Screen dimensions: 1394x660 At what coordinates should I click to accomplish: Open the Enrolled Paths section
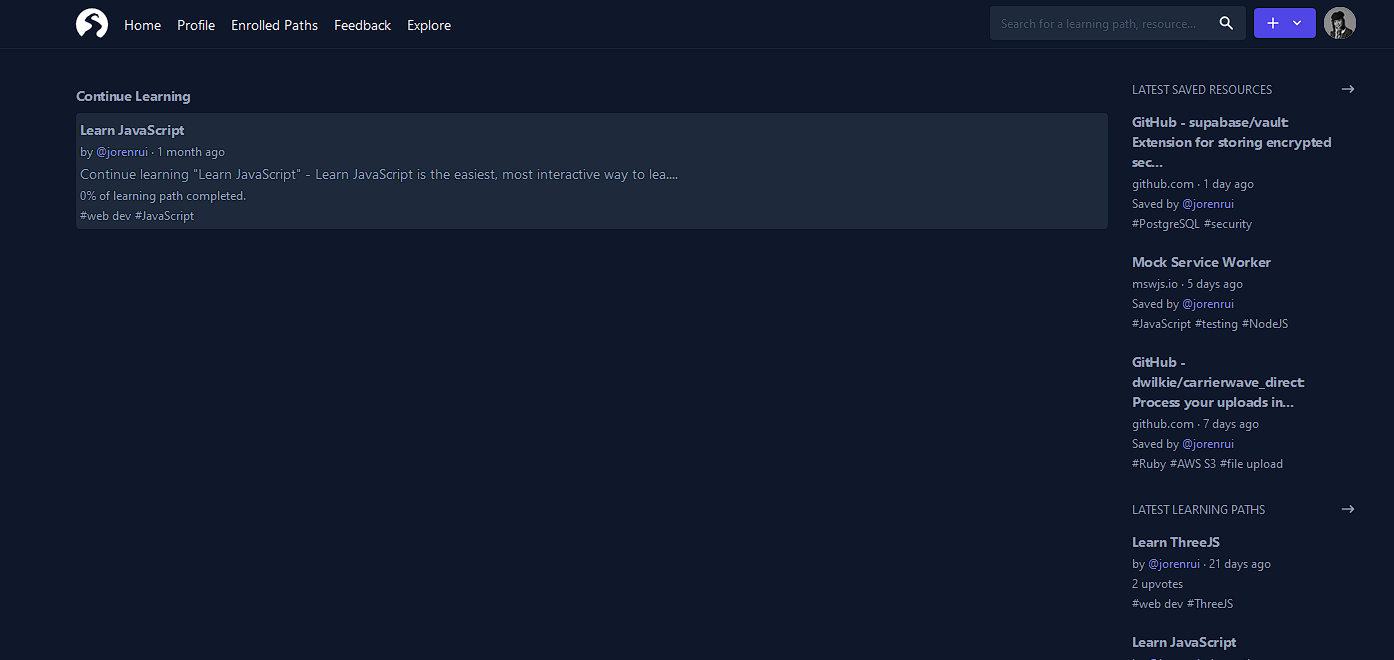click(274, 25)
